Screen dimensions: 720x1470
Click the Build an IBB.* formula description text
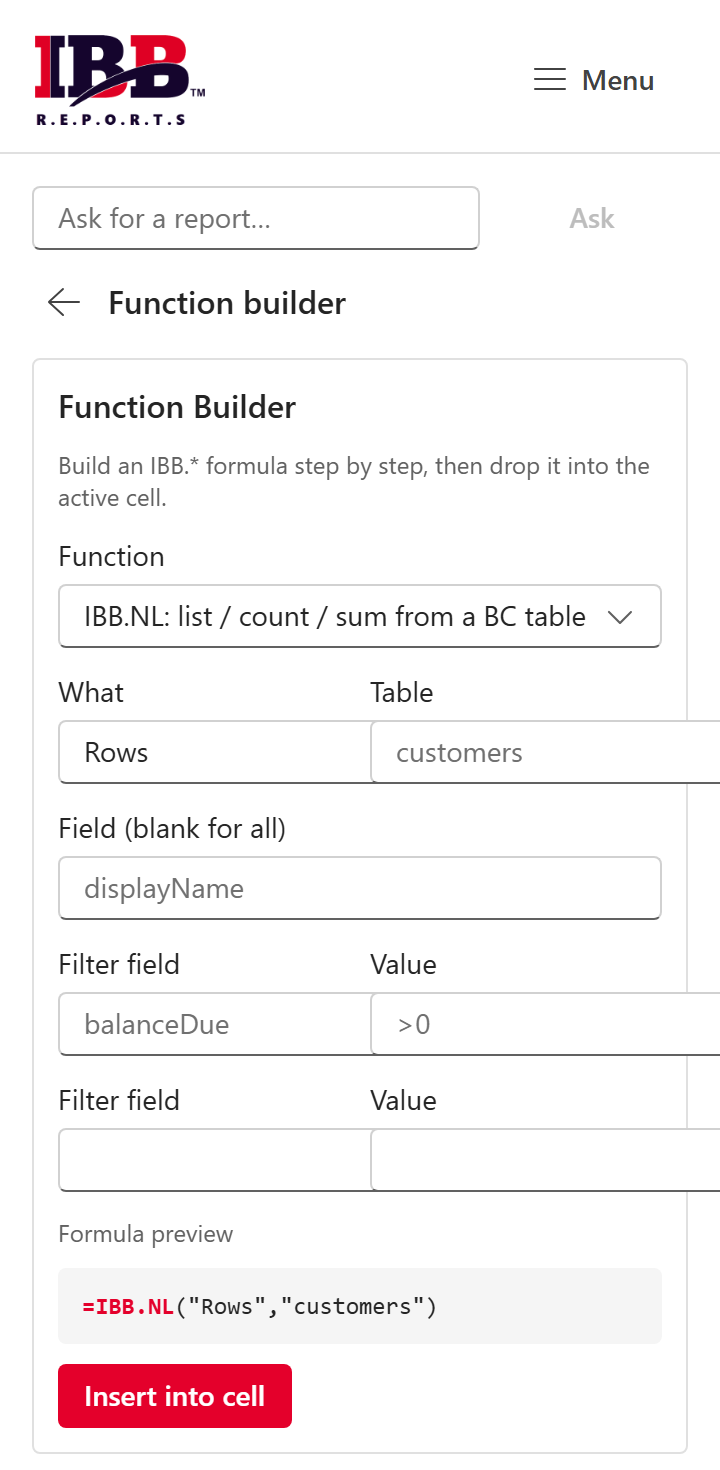354,482
